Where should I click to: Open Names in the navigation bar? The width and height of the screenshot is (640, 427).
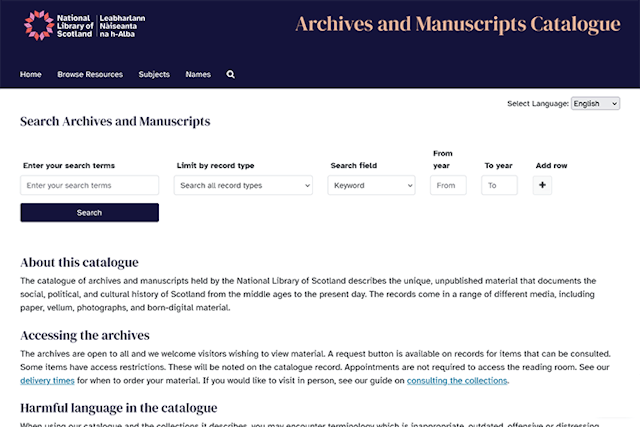click(198, 74)
